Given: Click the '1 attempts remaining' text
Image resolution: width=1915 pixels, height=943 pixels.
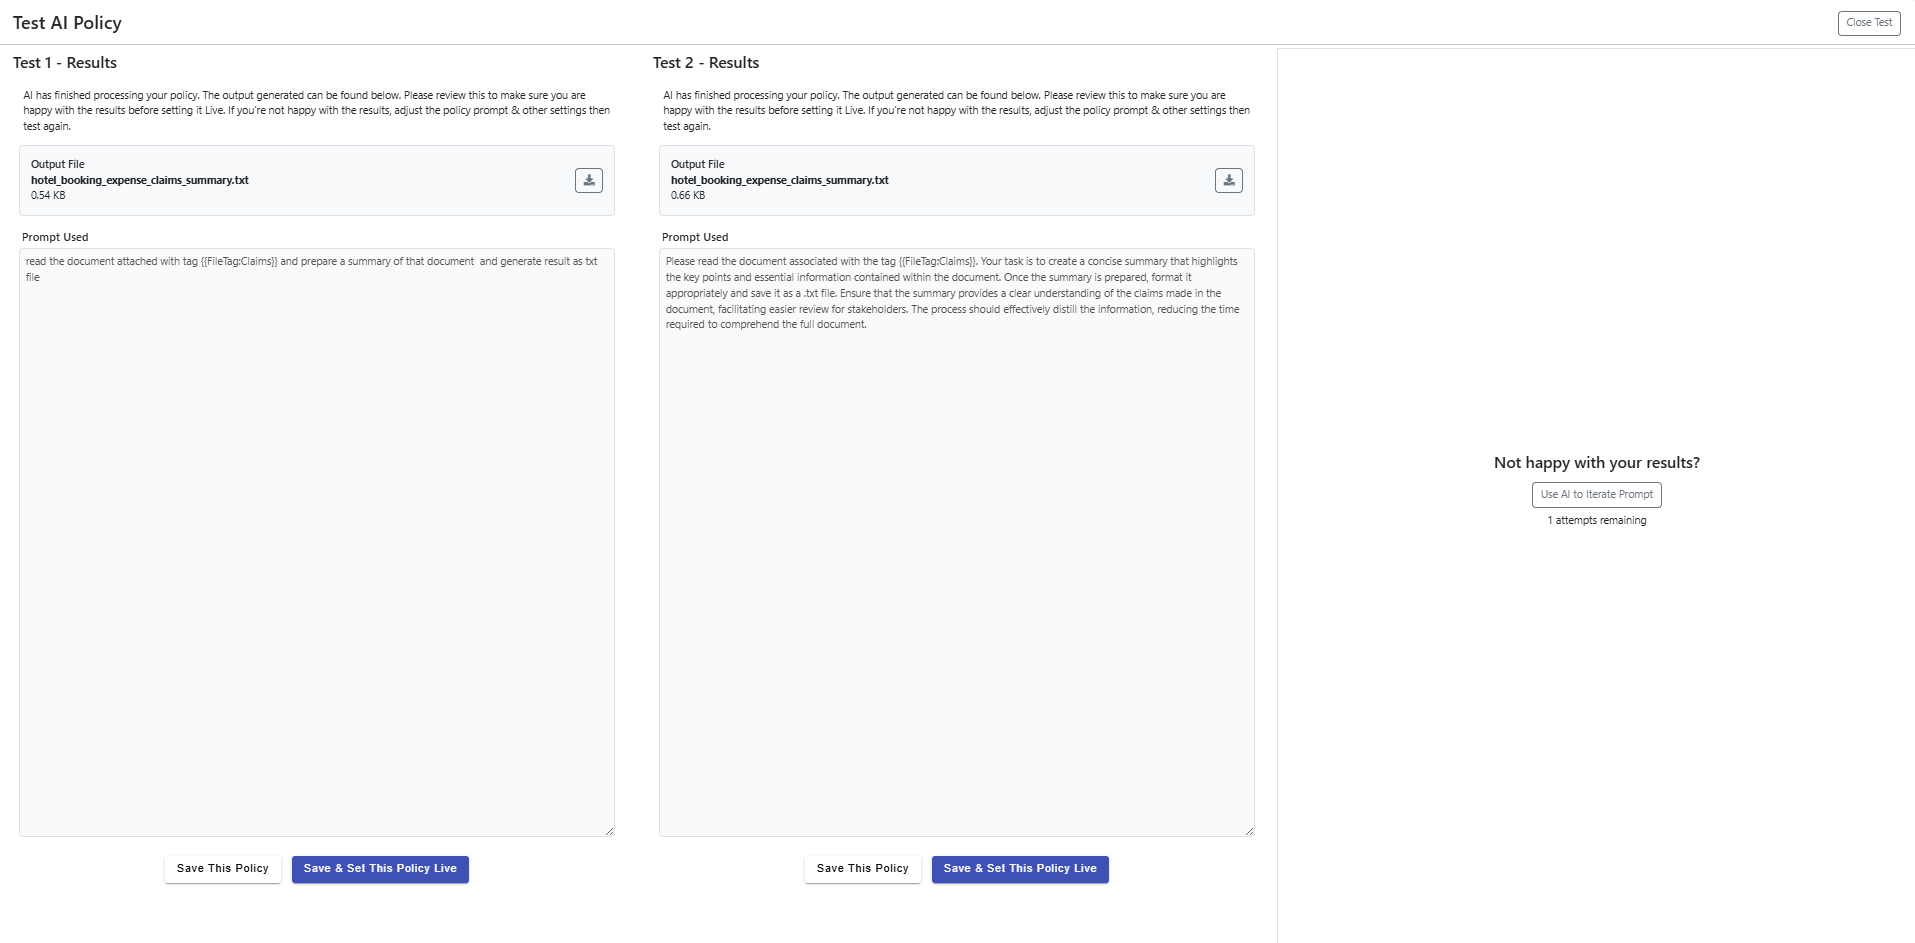Looking at the screenshot, I should coord(1596,521).
